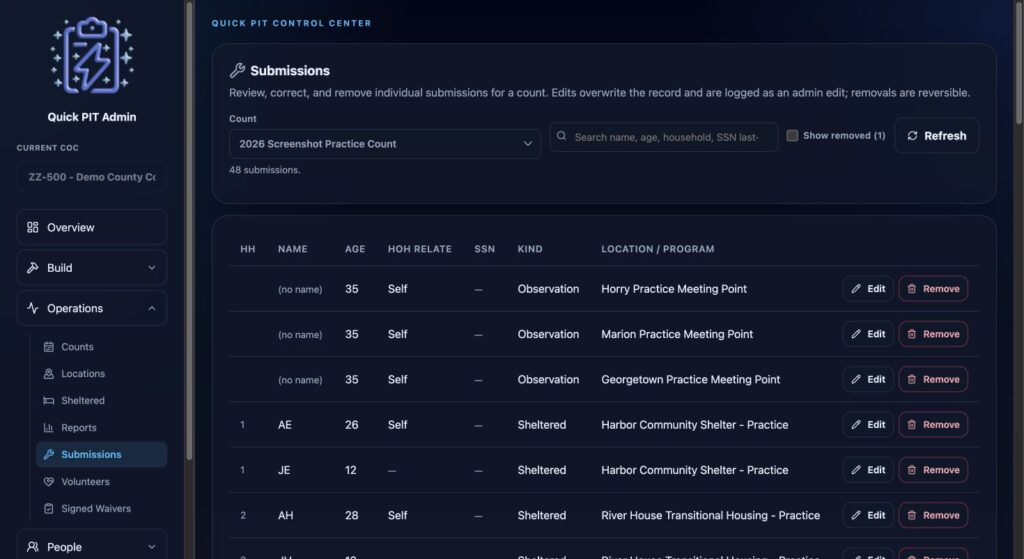Click the LOCATION / PROGRAM column header
Image resolution: width=1024 pixels, height=559 pixels.
tap(658, 249)
